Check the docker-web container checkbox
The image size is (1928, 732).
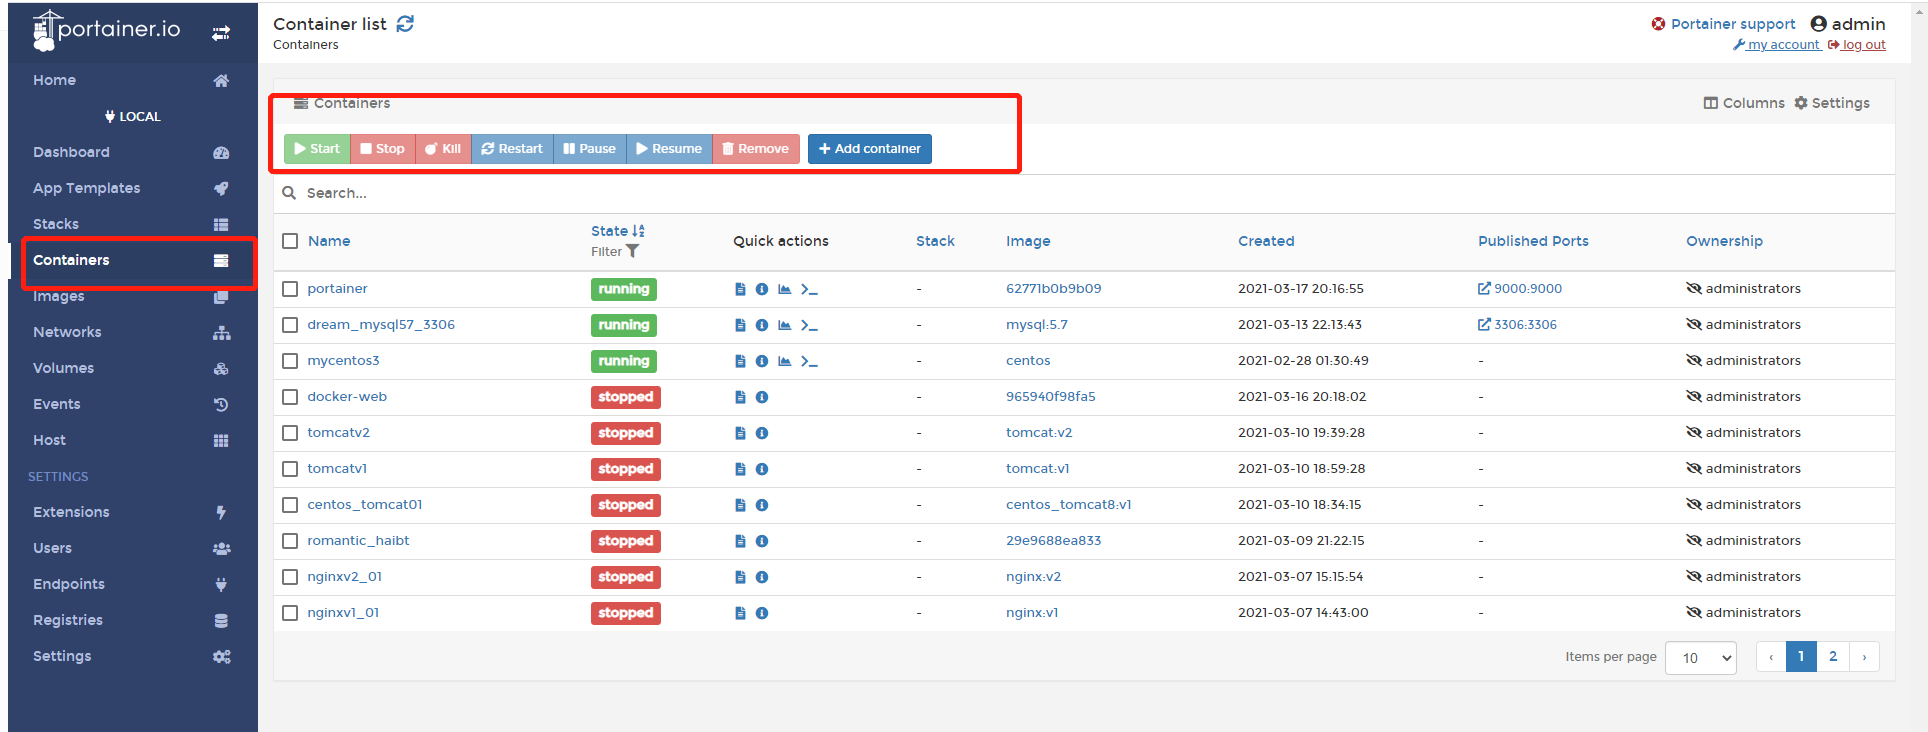point(290,397)
